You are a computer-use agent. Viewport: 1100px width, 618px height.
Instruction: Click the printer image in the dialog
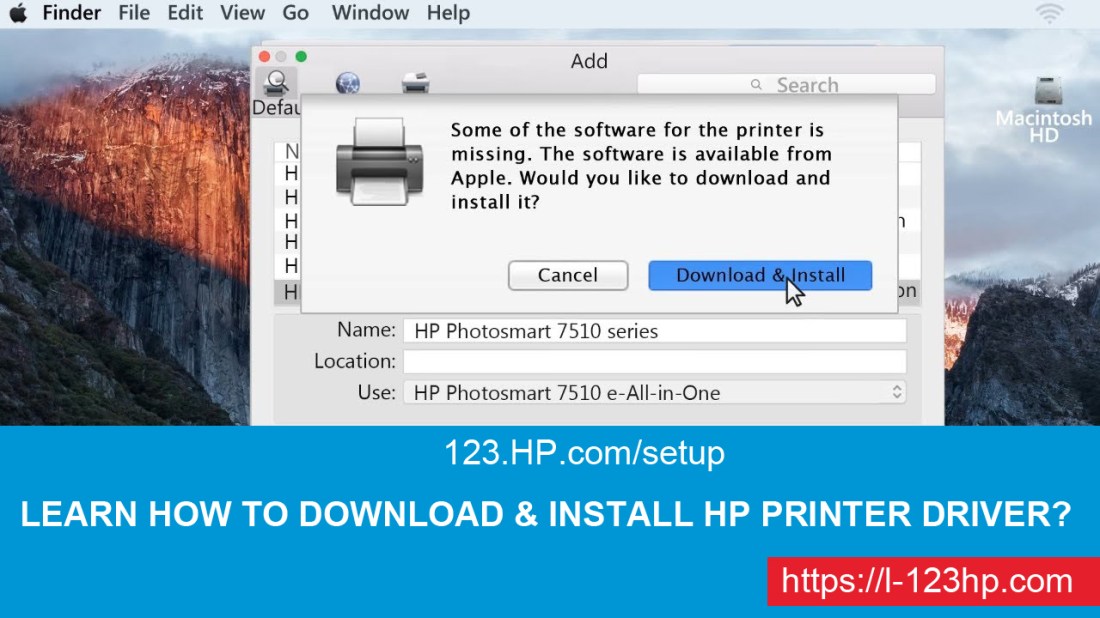(379, 160)
